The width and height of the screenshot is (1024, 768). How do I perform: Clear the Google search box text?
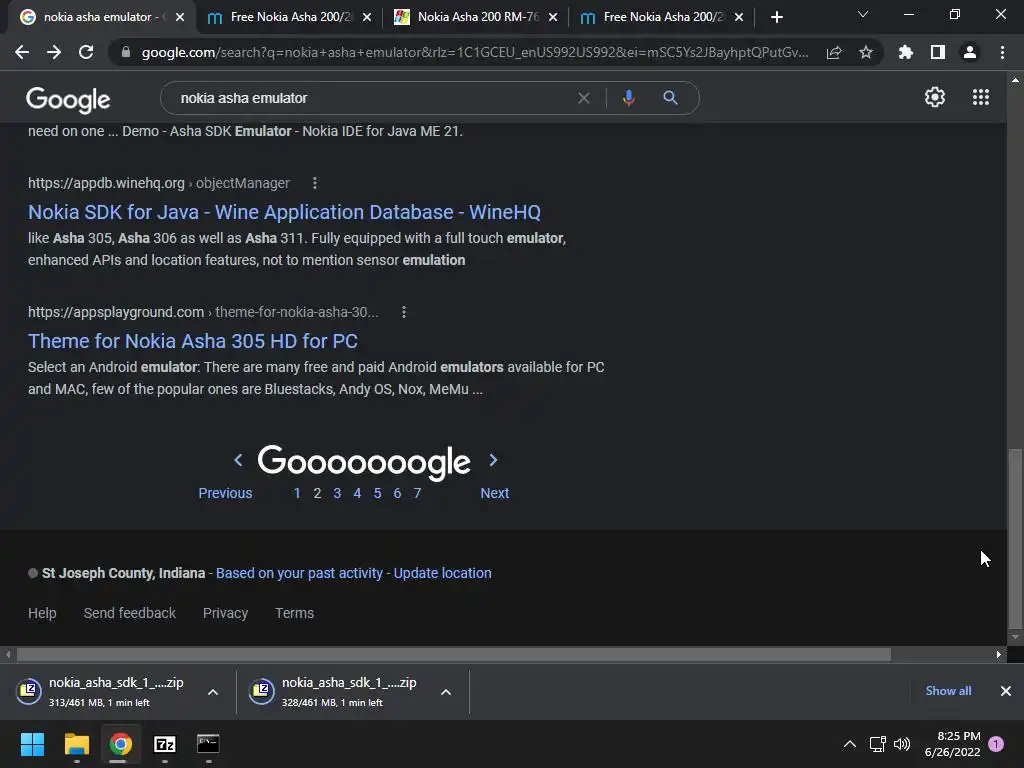[x=584, y=98]
